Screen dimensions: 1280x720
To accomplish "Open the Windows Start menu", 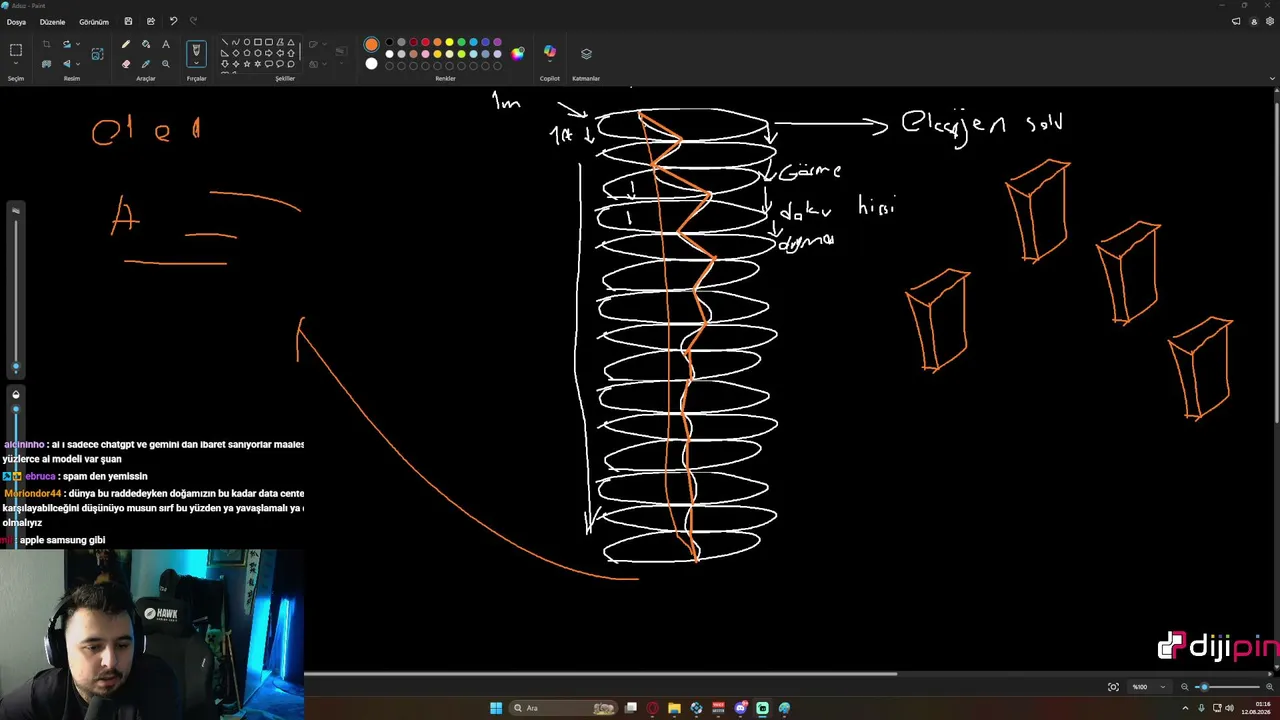I will (x=496, y=708).
